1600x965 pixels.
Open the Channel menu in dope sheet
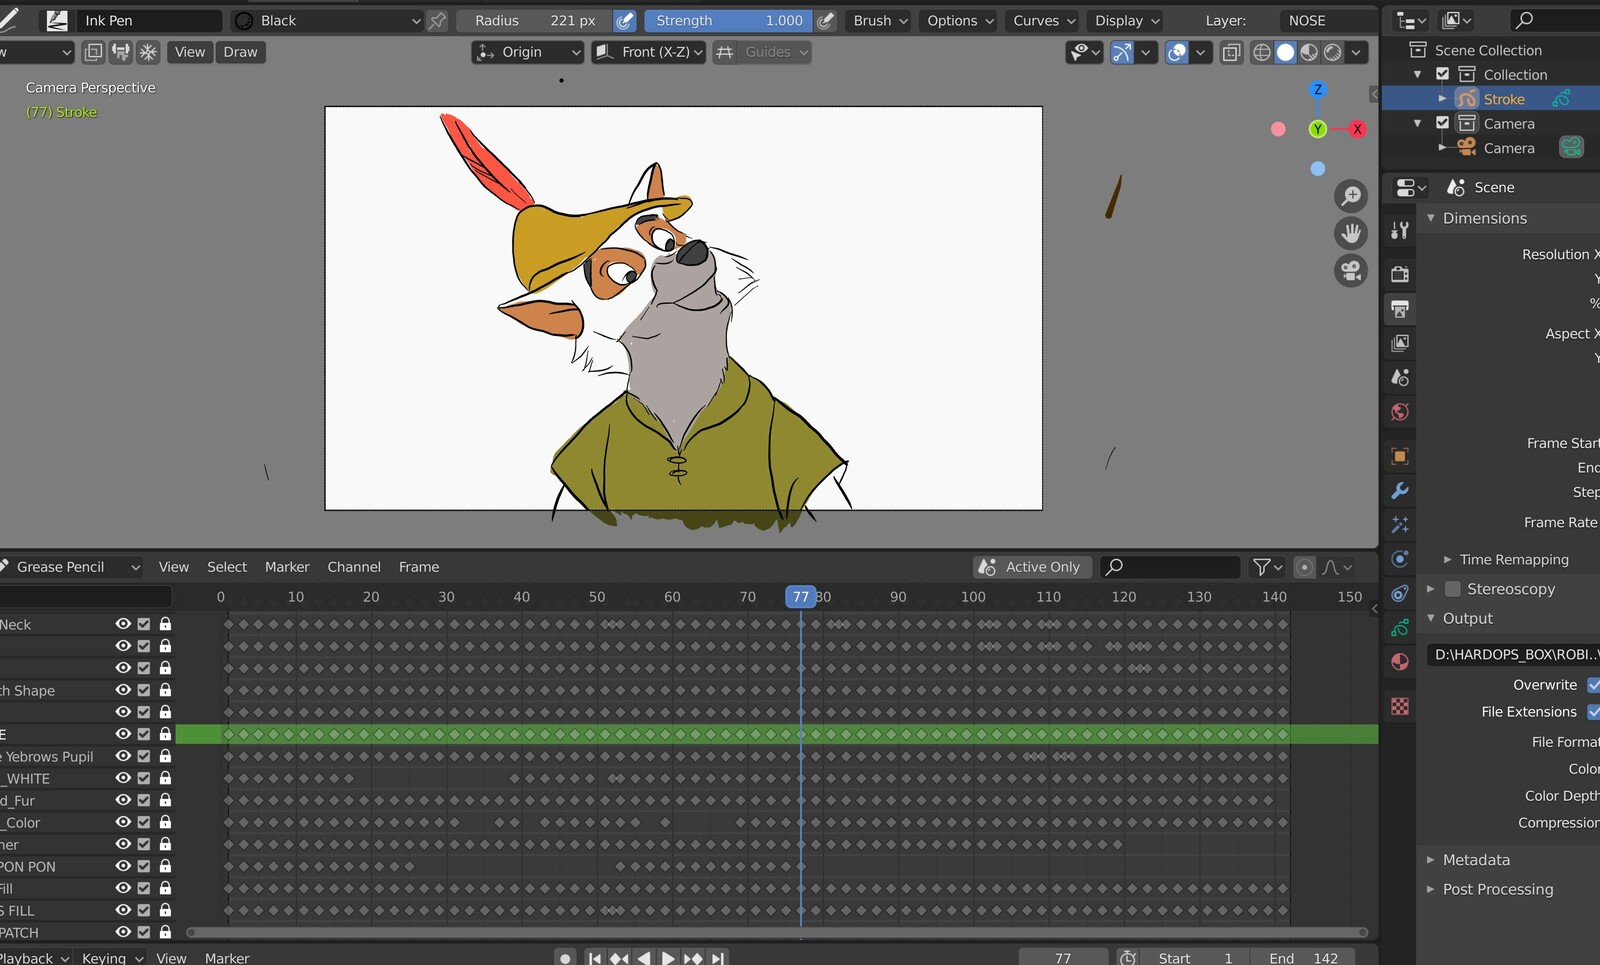tap(354, 567)
